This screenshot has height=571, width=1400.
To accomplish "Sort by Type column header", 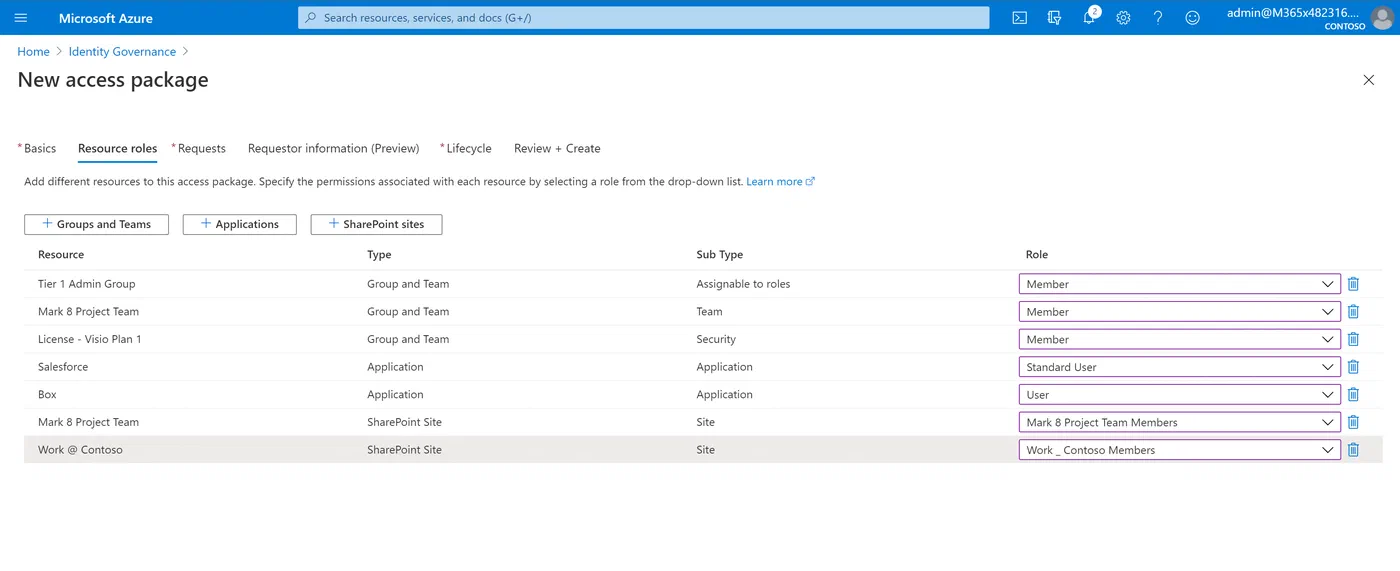I will point(379,255).
